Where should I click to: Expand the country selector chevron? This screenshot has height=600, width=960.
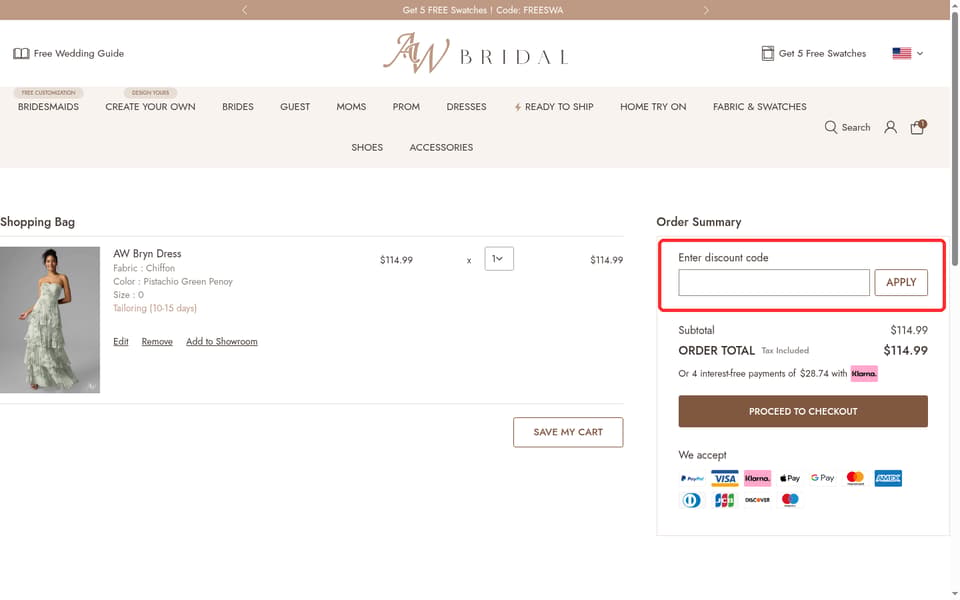pos(920,53)
